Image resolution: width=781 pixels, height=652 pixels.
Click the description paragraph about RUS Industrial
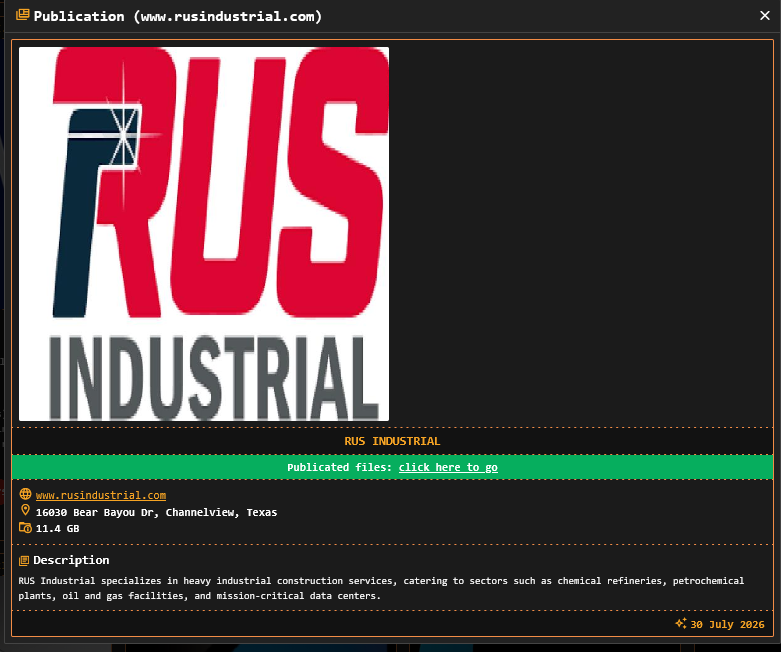(381, 588)
